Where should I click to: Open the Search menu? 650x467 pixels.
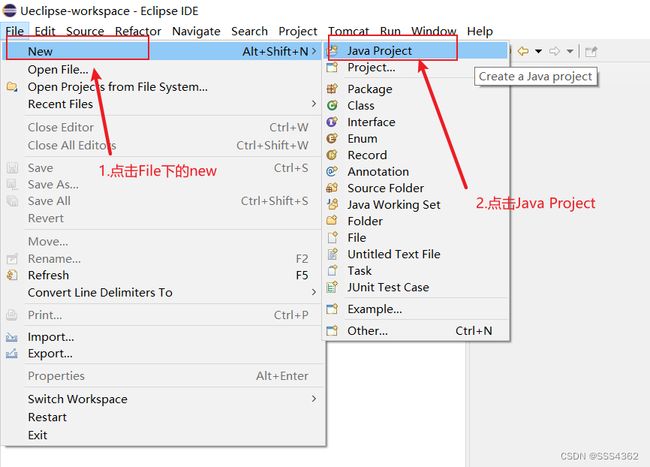pyautogui.click(x=249, y=31)
